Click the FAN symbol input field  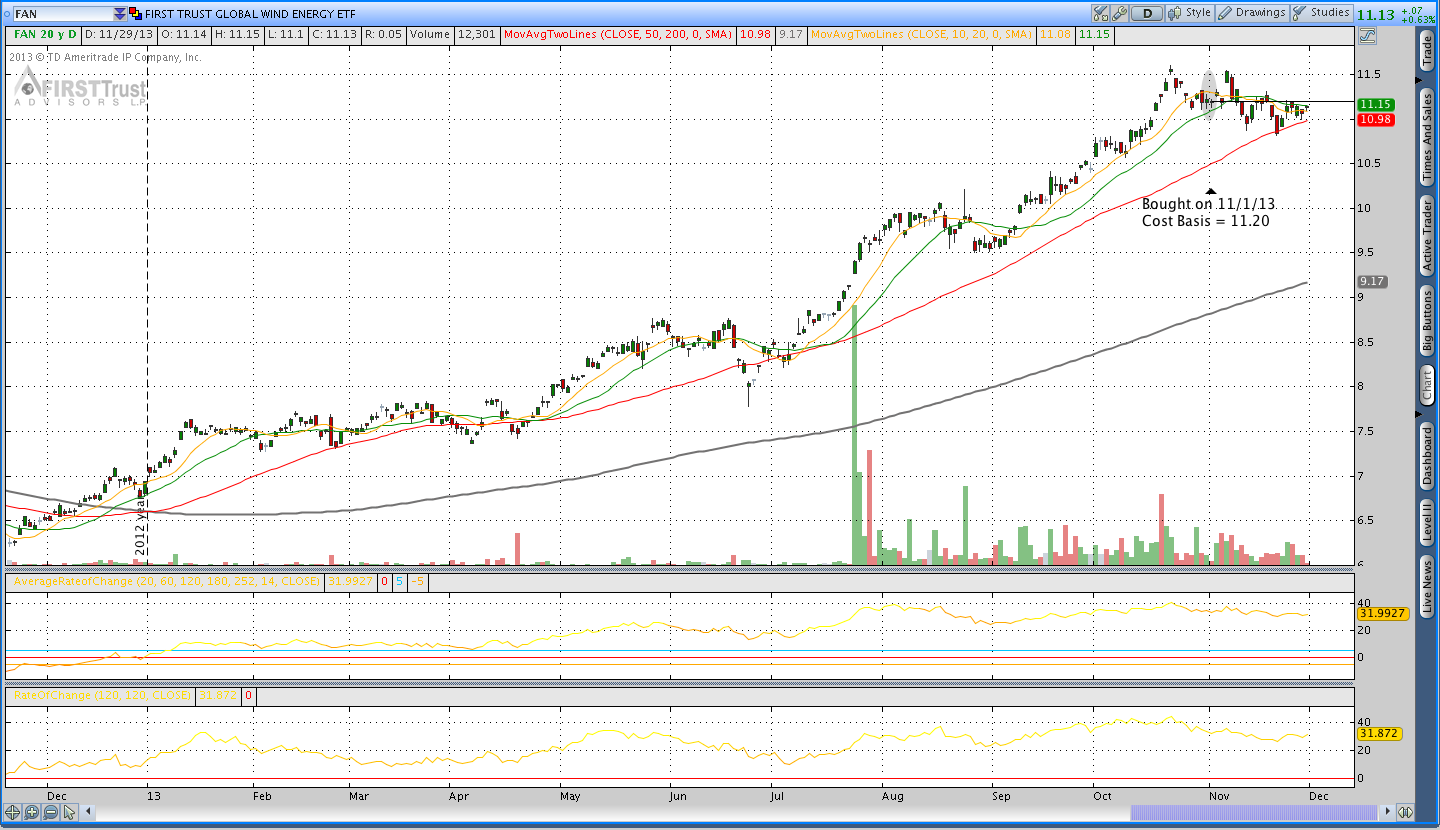(61, 14)
